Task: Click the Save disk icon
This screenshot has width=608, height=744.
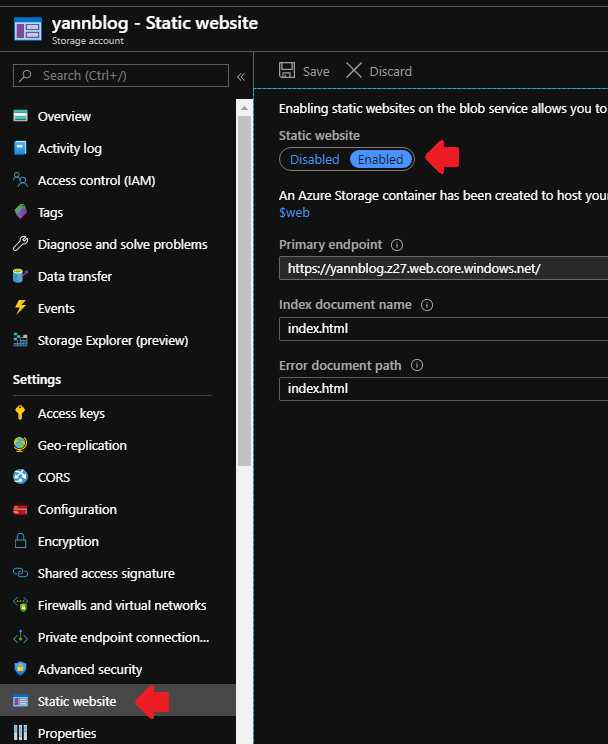Action: click(x=287, y=71)
